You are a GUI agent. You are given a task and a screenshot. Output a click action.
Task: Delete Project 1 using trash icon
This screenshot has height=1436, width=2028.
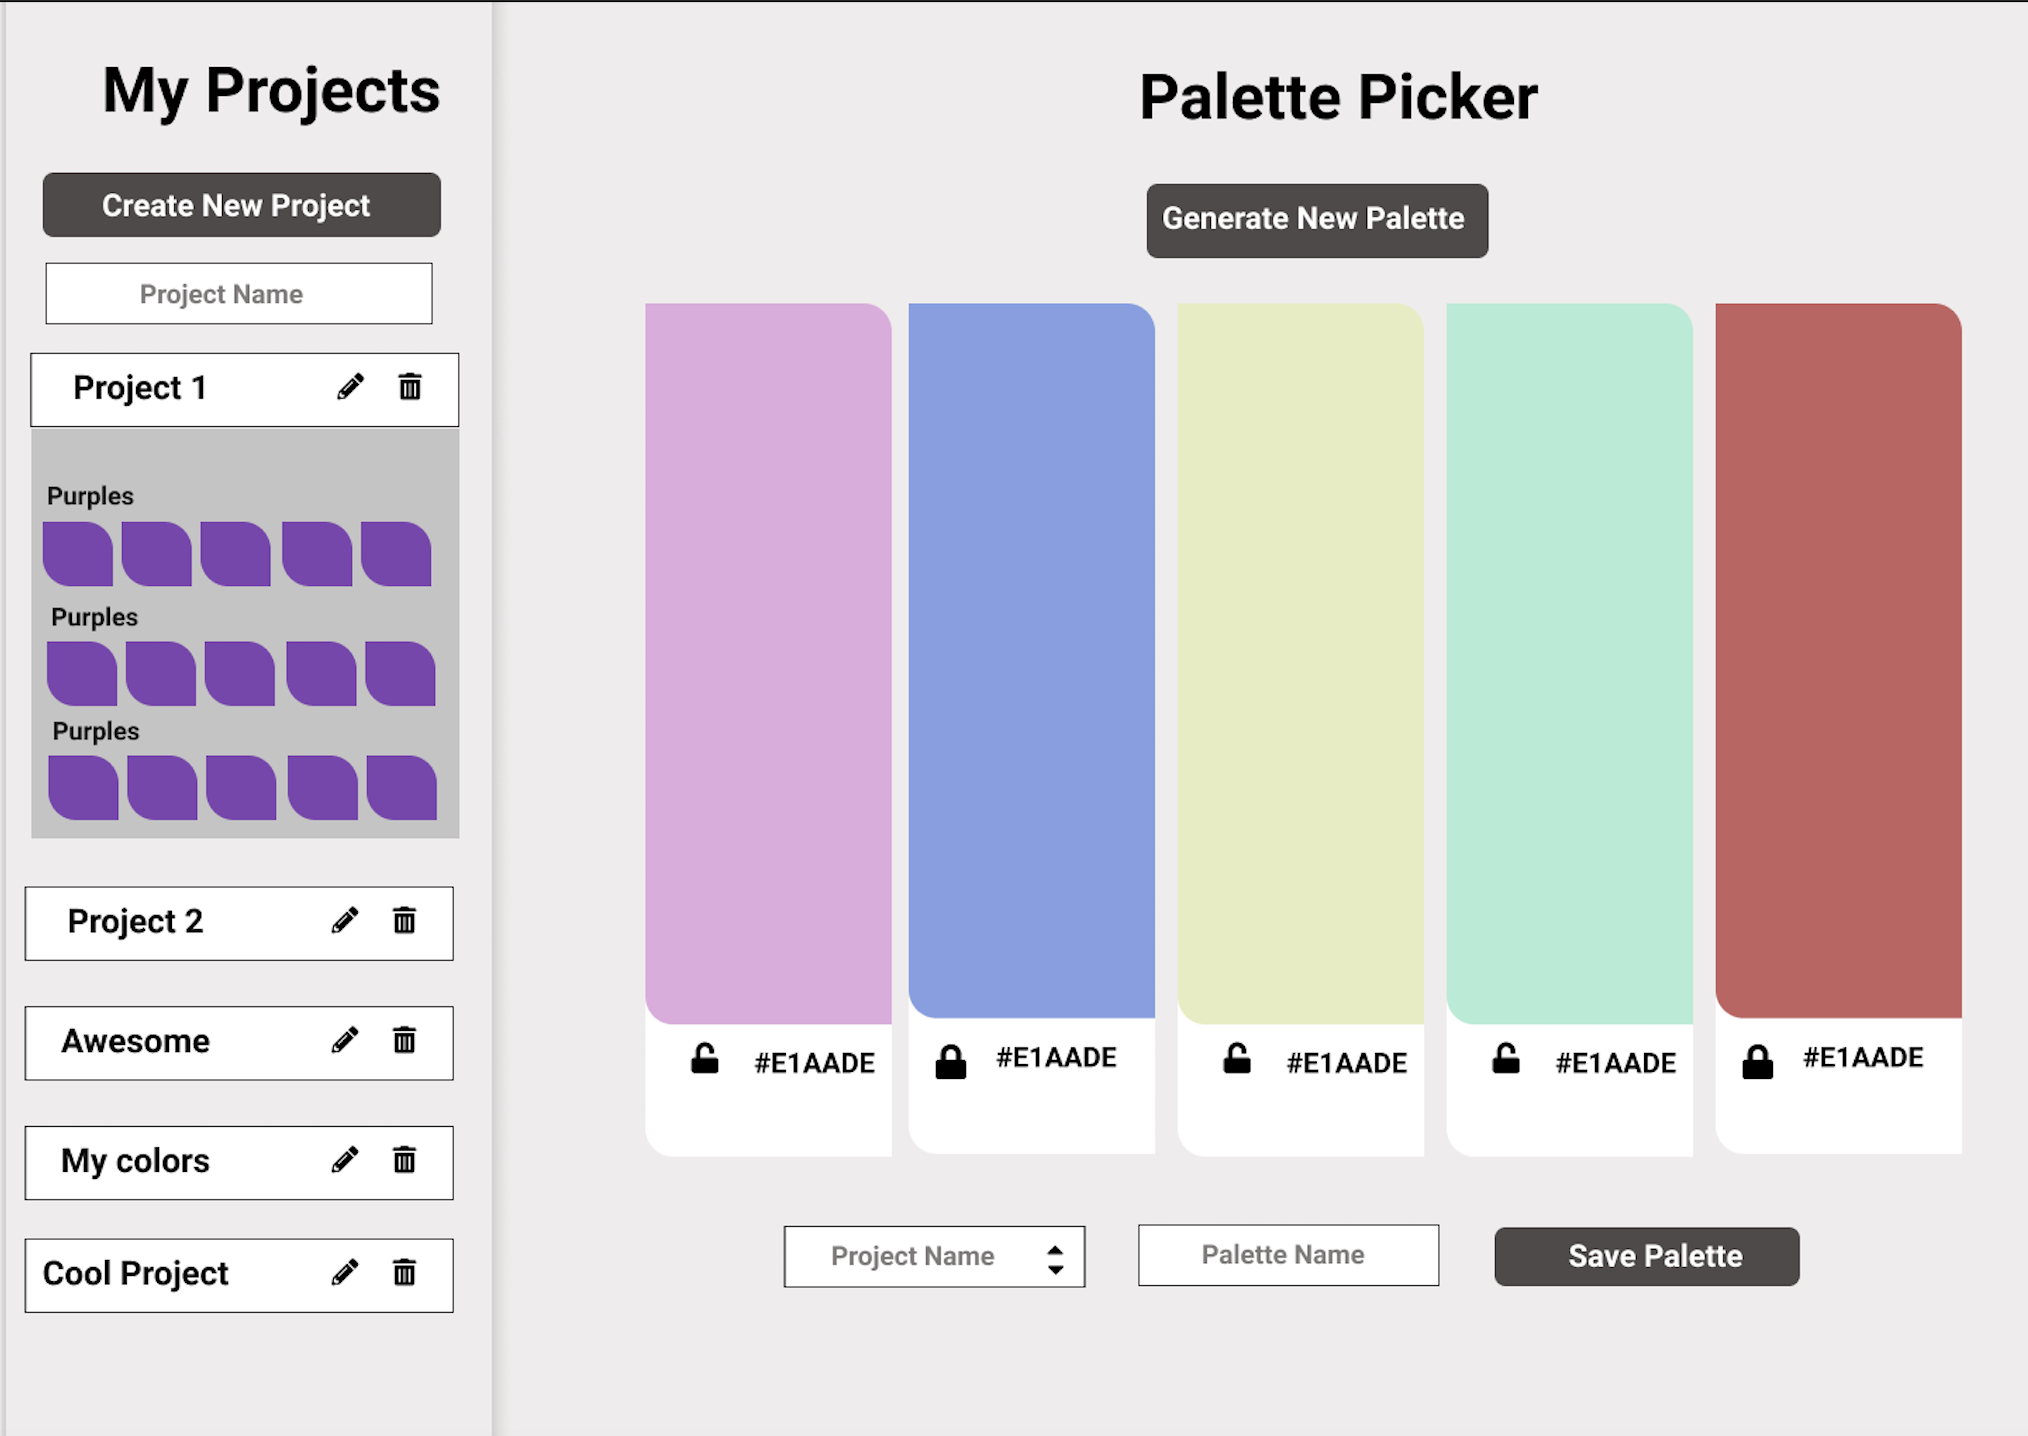pos(410,388)
